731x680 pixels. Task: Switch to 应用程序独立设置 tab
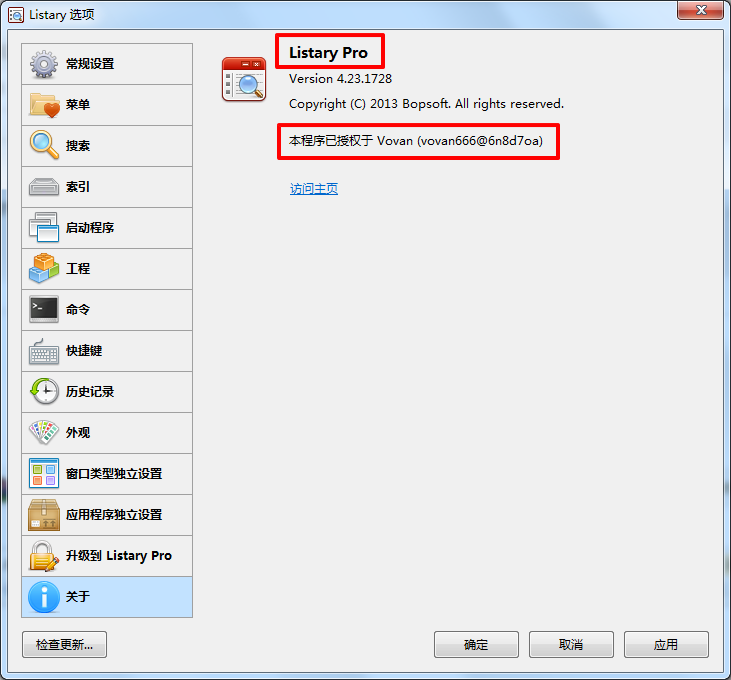[x=107, y=515]
